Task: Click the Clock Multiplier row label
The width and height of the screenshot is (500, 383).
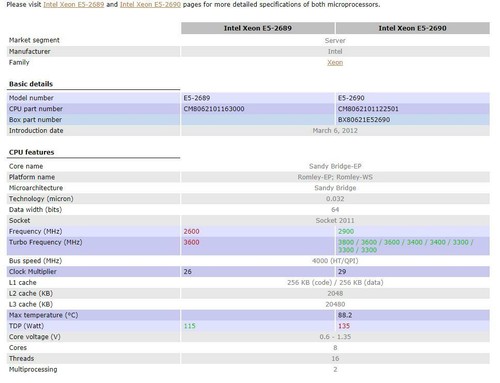Action: (33, 272)
